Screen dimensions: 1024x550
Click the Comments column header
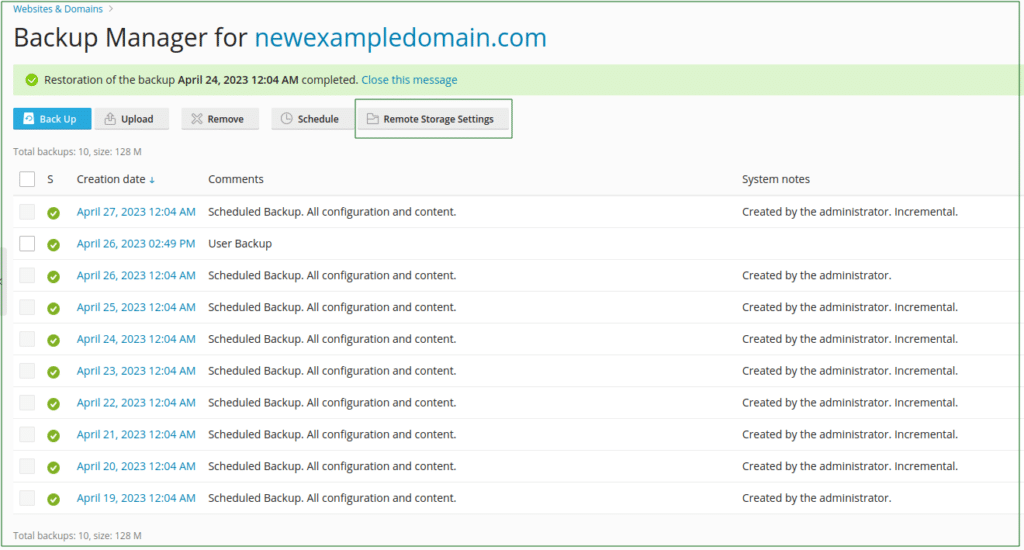pyautogui.click(x=236, y=179)
